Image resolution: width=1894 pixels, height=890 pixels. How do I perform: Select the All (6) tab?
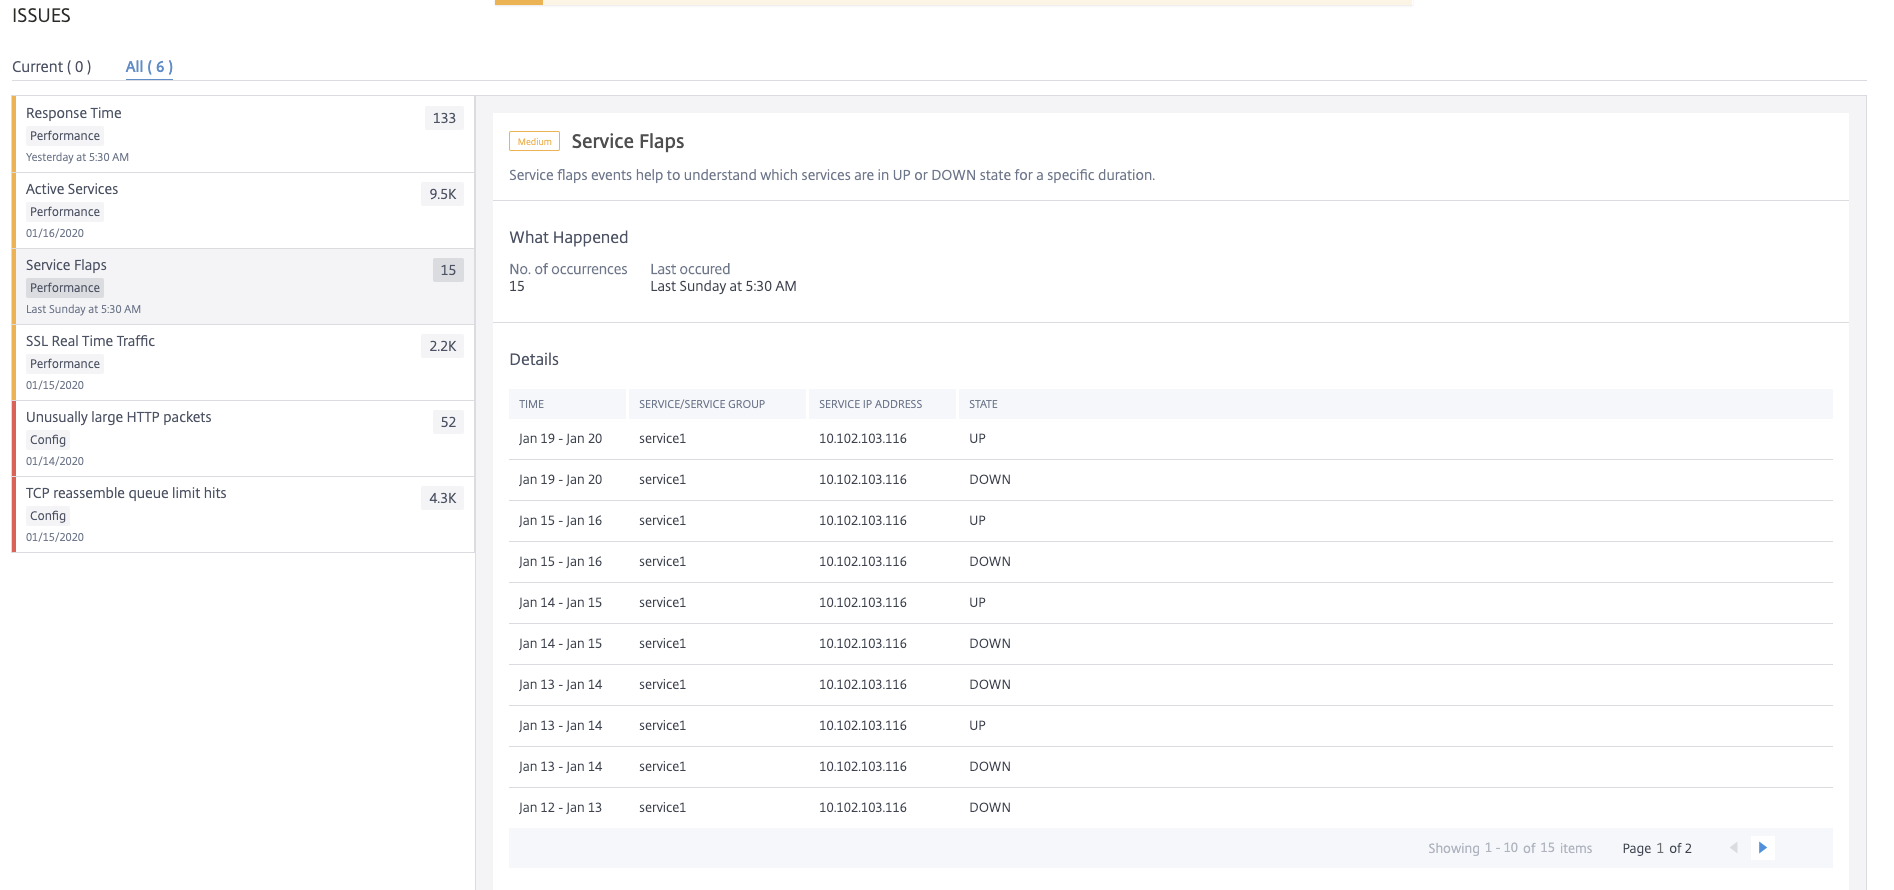[149, 67]
